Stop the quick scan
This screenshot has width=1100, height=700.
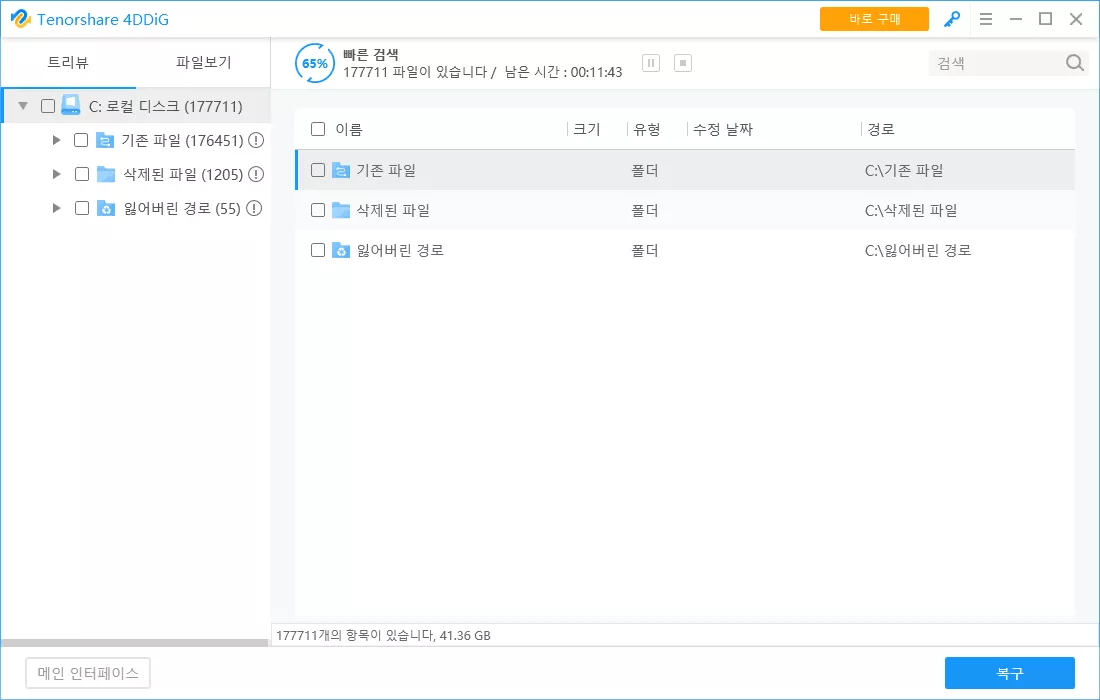tap(683, 63)
